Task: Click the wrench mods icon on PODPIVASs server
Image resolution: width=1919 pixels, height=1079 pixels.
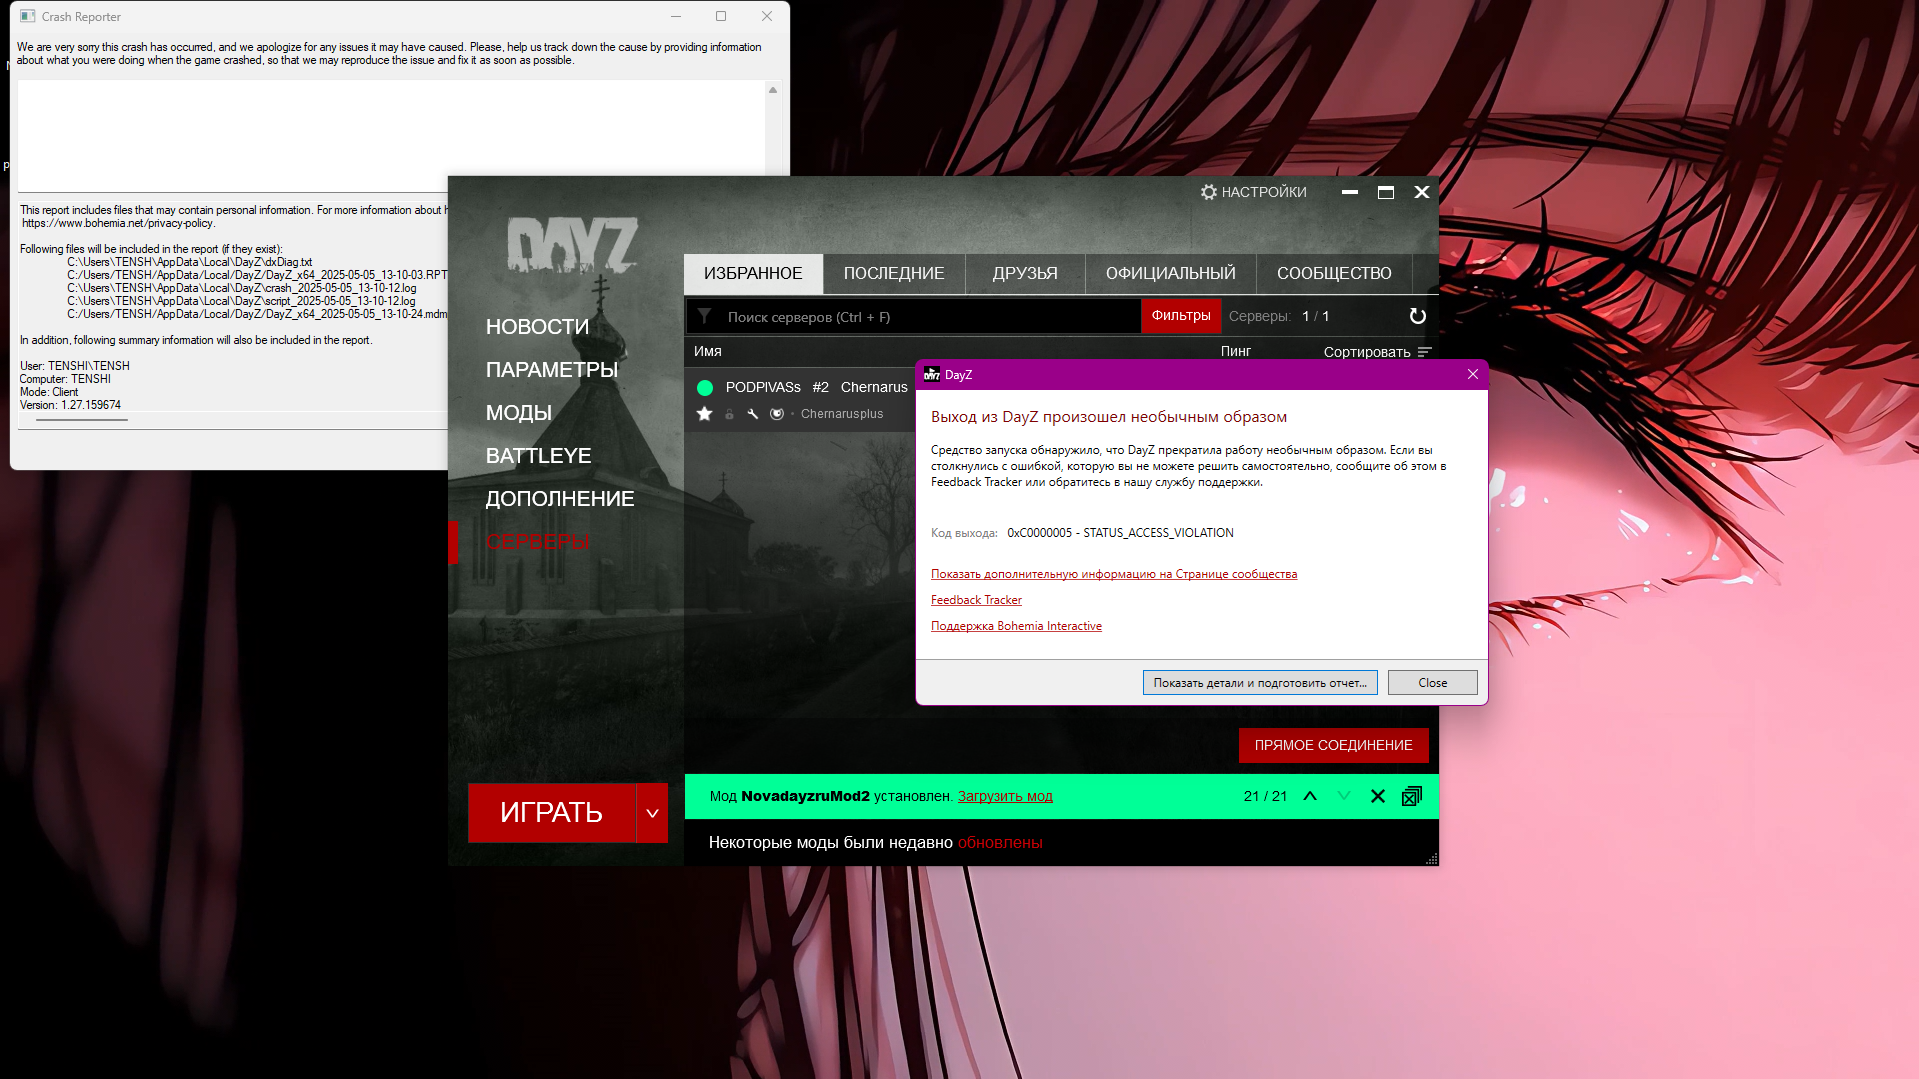Action: (x=753, y=414)
